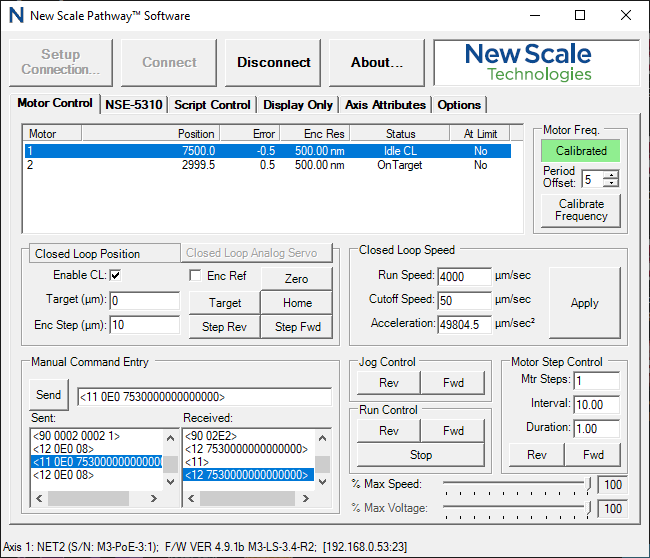Open the About dialog

point(377,62)
